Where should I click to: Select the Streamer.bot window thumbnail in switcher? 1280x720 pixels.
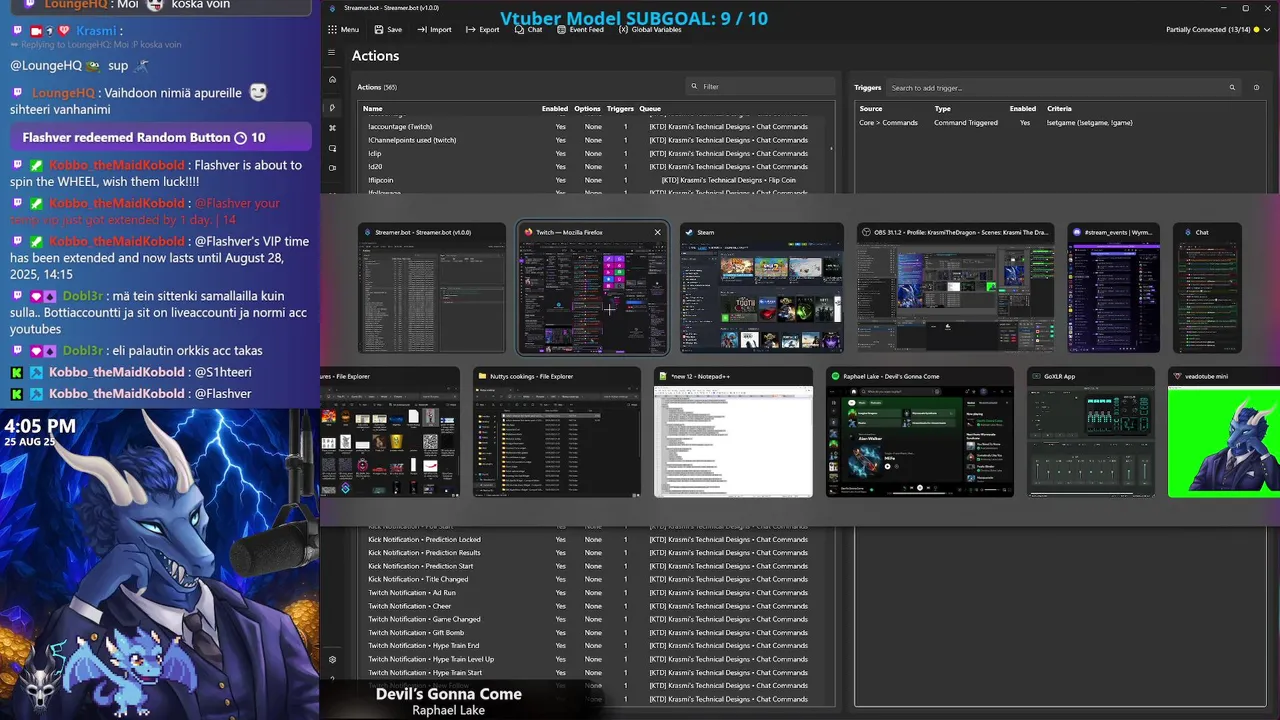point(432,288)
